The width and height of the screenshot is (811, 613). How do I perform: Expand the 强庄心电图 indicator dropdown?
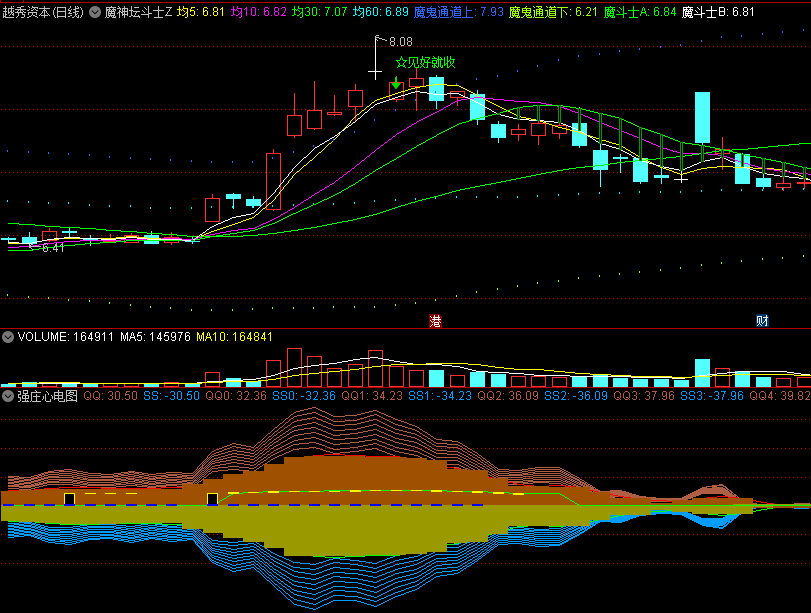[x=8, y=396]
